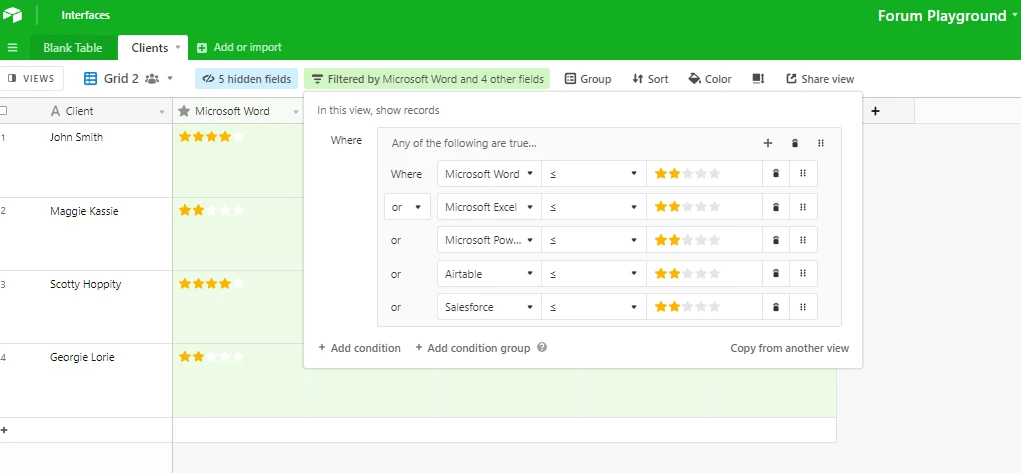Screen dimensions: 1021x473
Task: Open operator dropdown for Microsoft Word condition
Action: coord(594,174)
